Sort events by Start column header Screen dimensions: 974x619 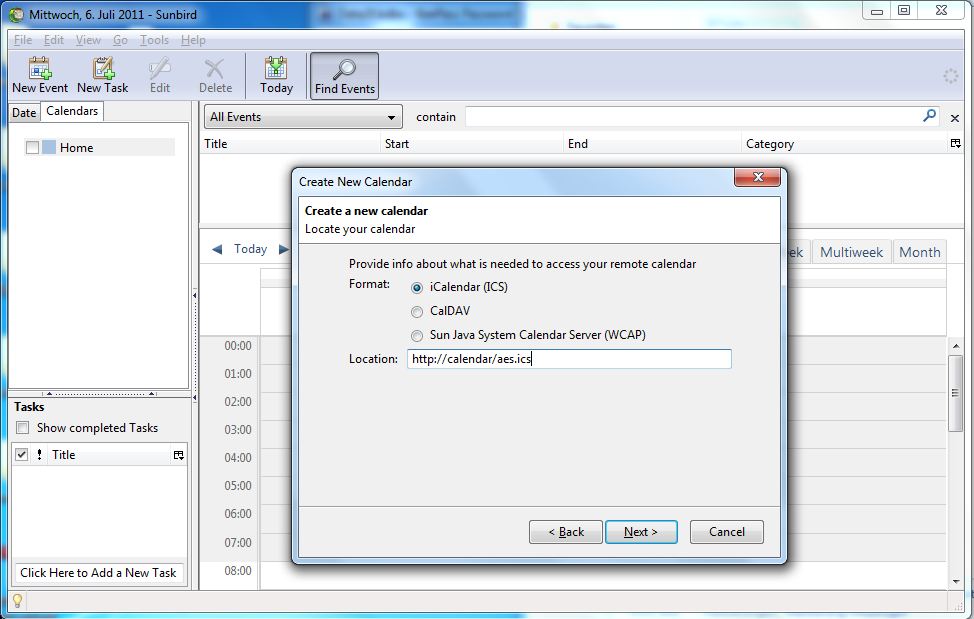click(471, 144)
